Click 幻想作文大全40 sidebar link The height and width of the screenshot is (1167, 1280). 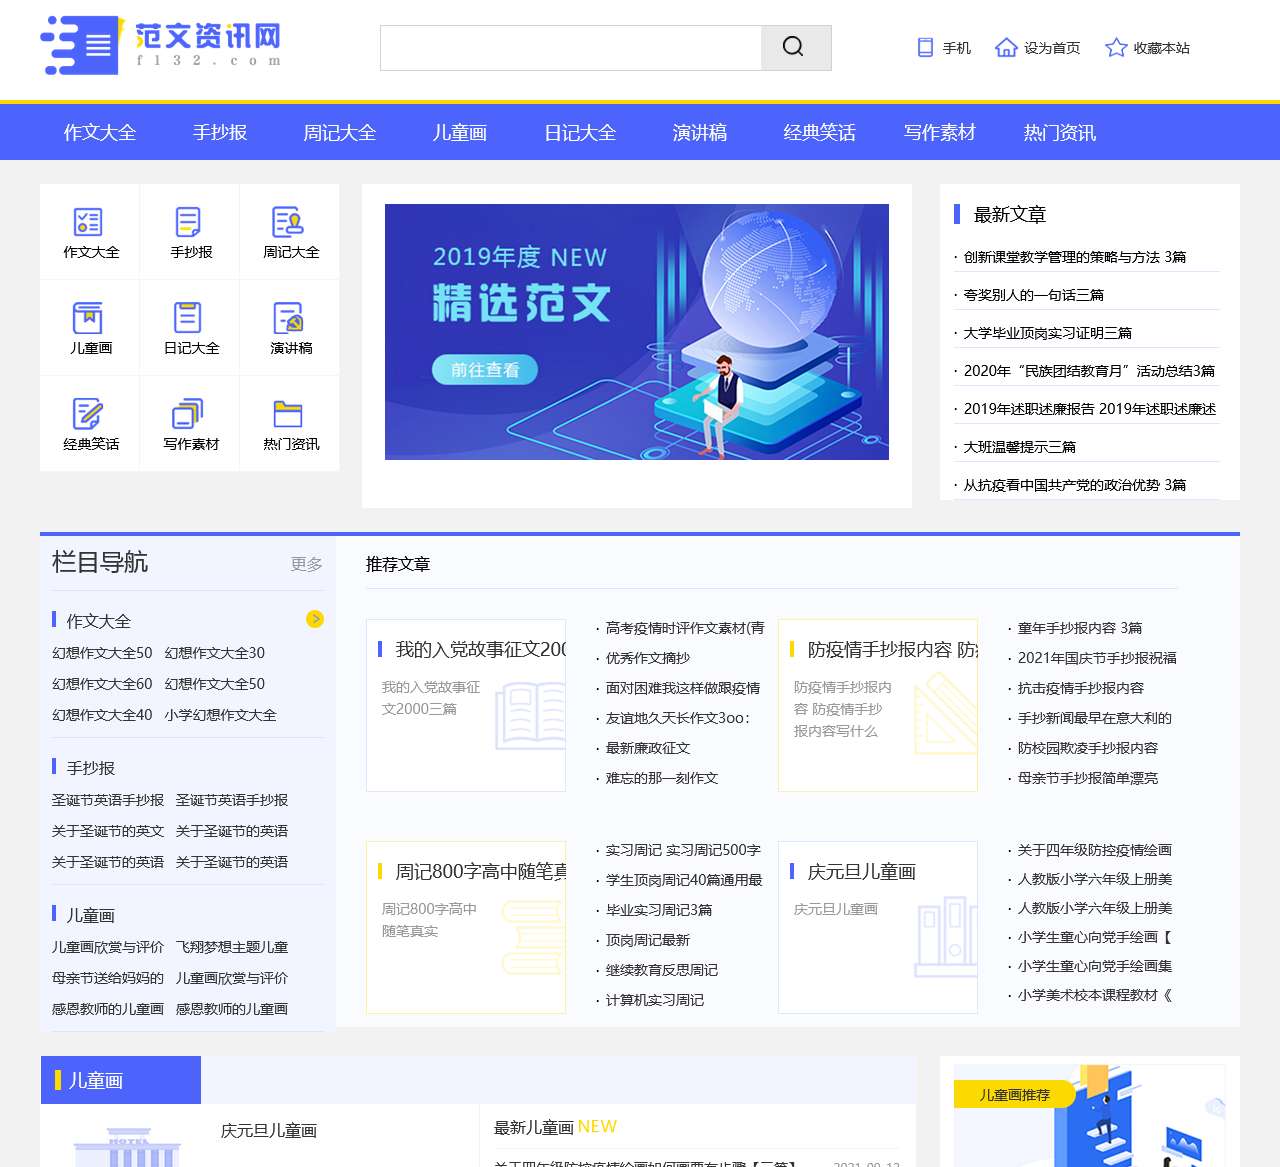point(102,715)
